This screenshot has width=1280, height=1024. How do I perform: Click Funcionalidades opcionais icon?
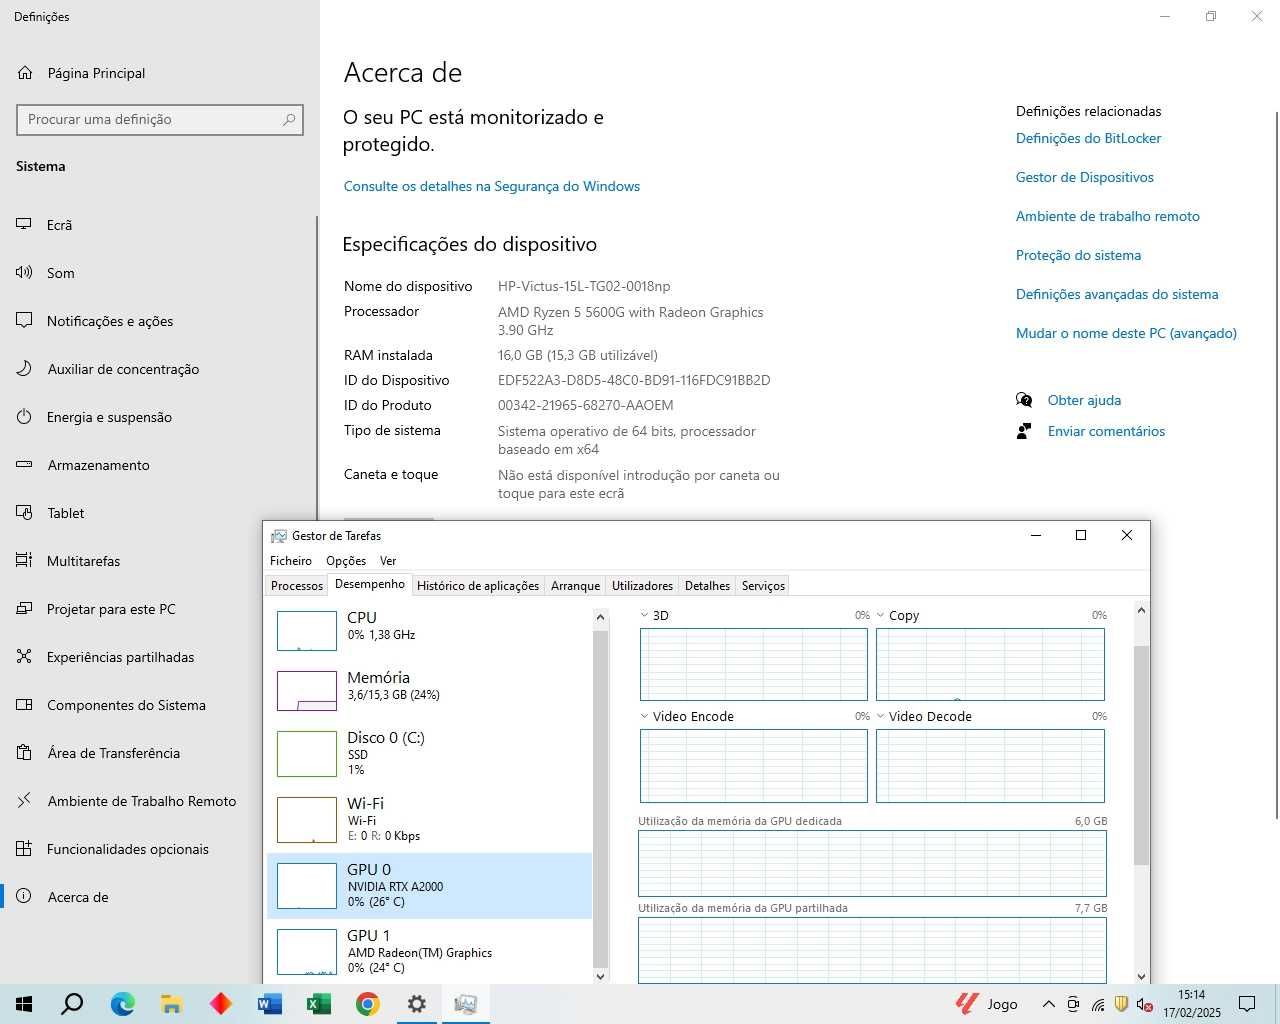tap(24, 849)
